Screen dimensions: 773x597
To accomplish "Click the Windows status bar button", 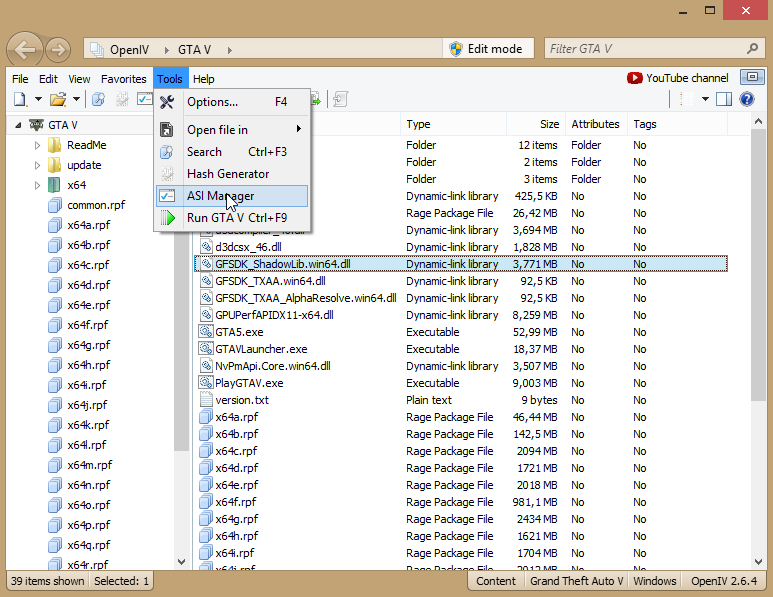I will click(655, 581).
